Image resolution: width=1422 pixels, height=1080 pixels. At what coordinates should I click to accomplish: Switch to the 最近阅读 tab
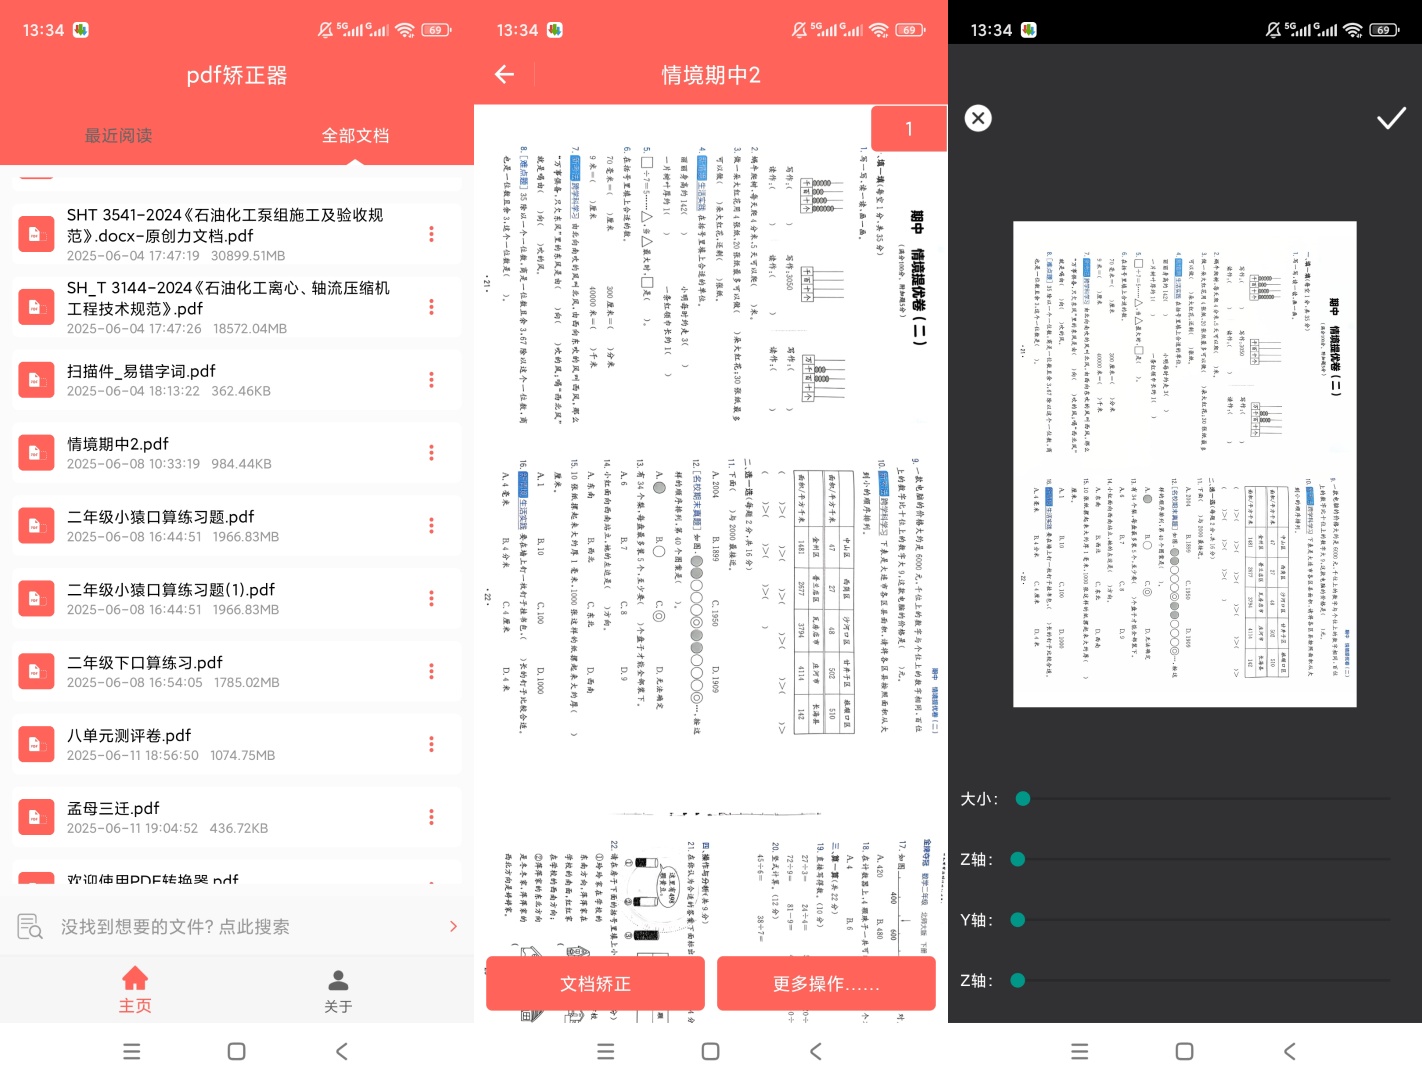pyautogui.click(x=118, y=135)
